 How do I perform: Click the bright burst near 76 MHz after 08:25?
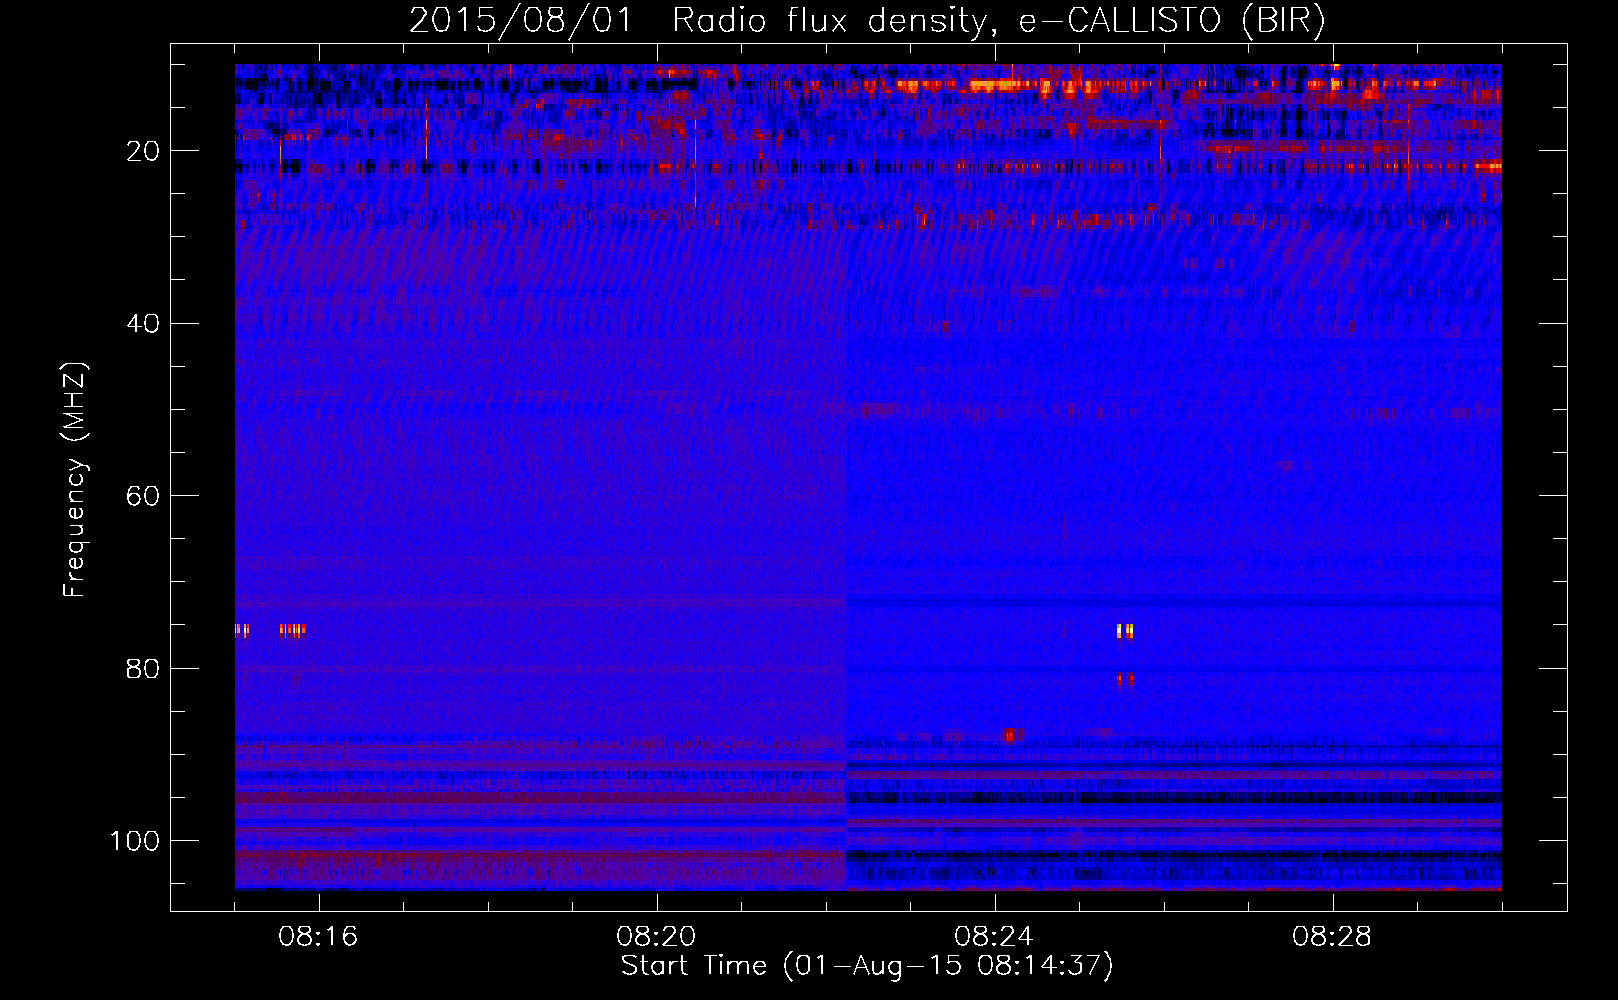pyautogui.click(x=1125, y=631)
